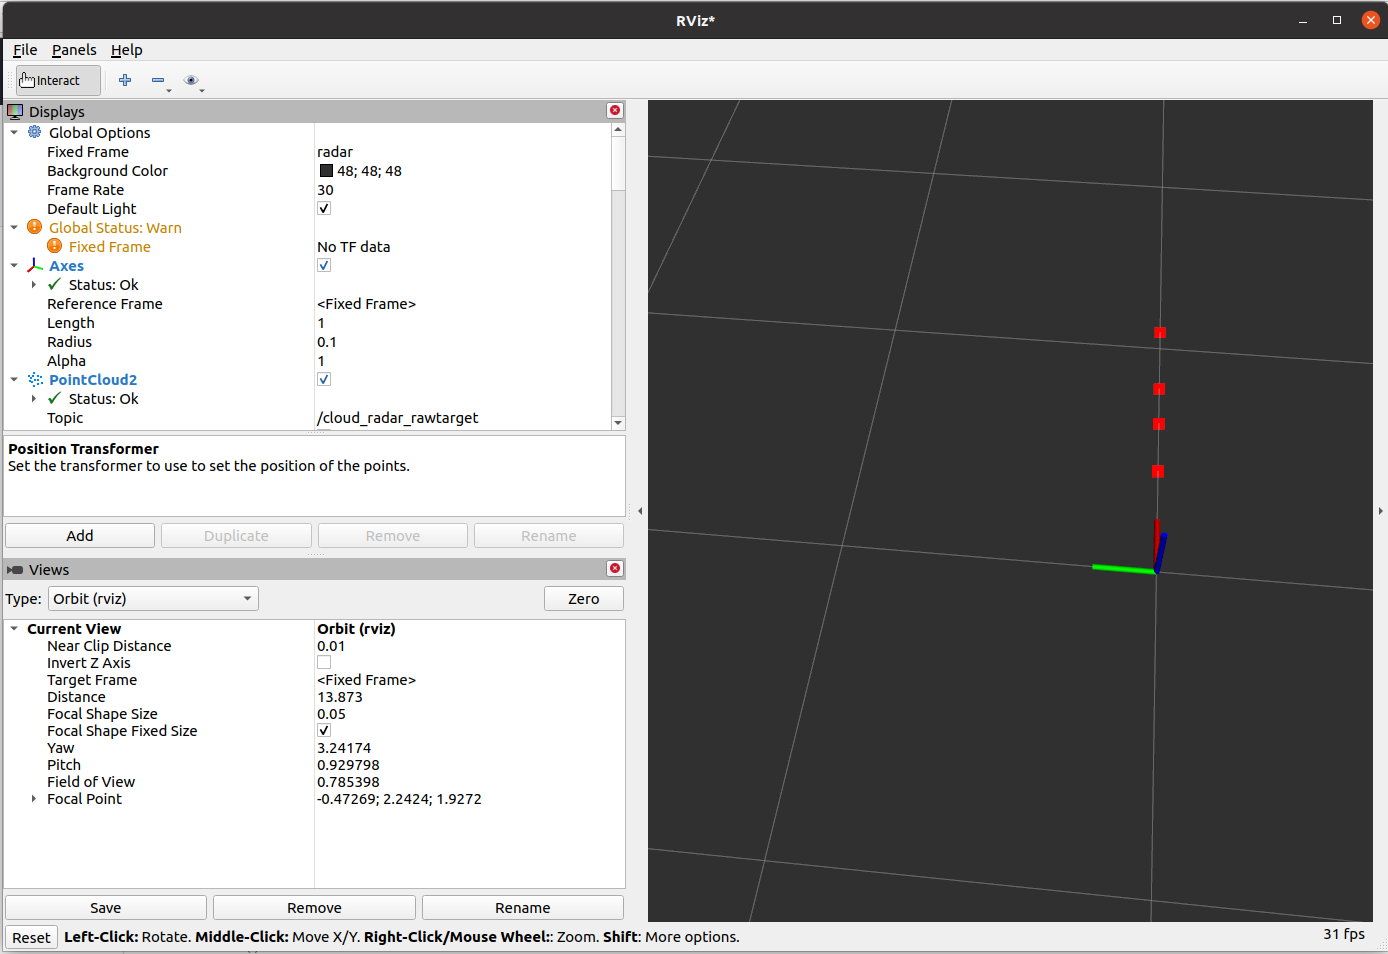Click the Add button to add a display
This screenshot has height=954, width=1388.
(79, 535)
